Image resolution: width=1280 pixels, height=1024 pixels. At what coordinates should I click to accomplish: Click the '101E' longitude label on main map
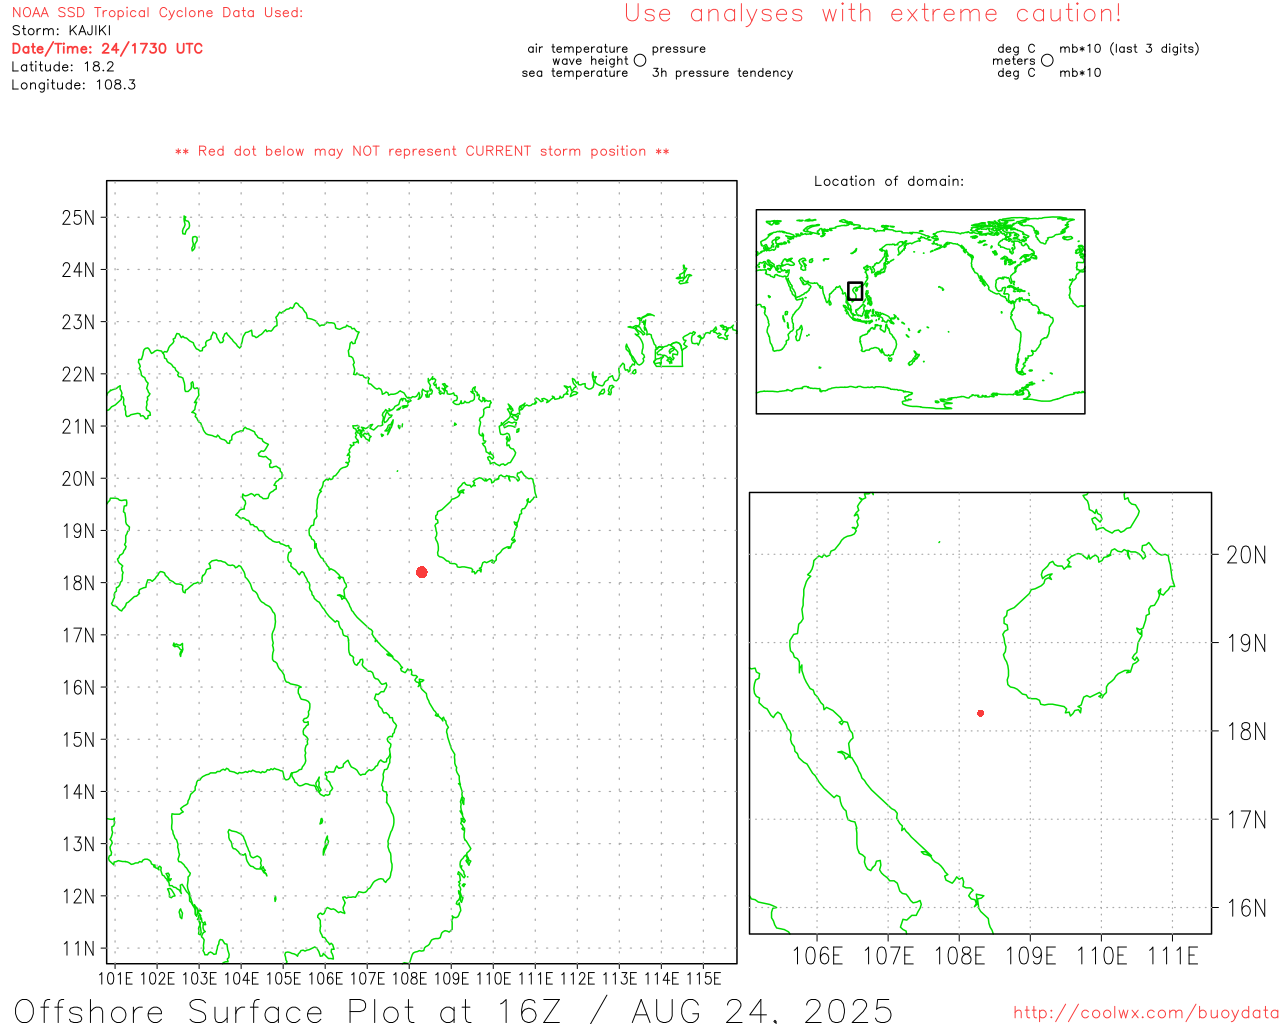tap(115, 978)
